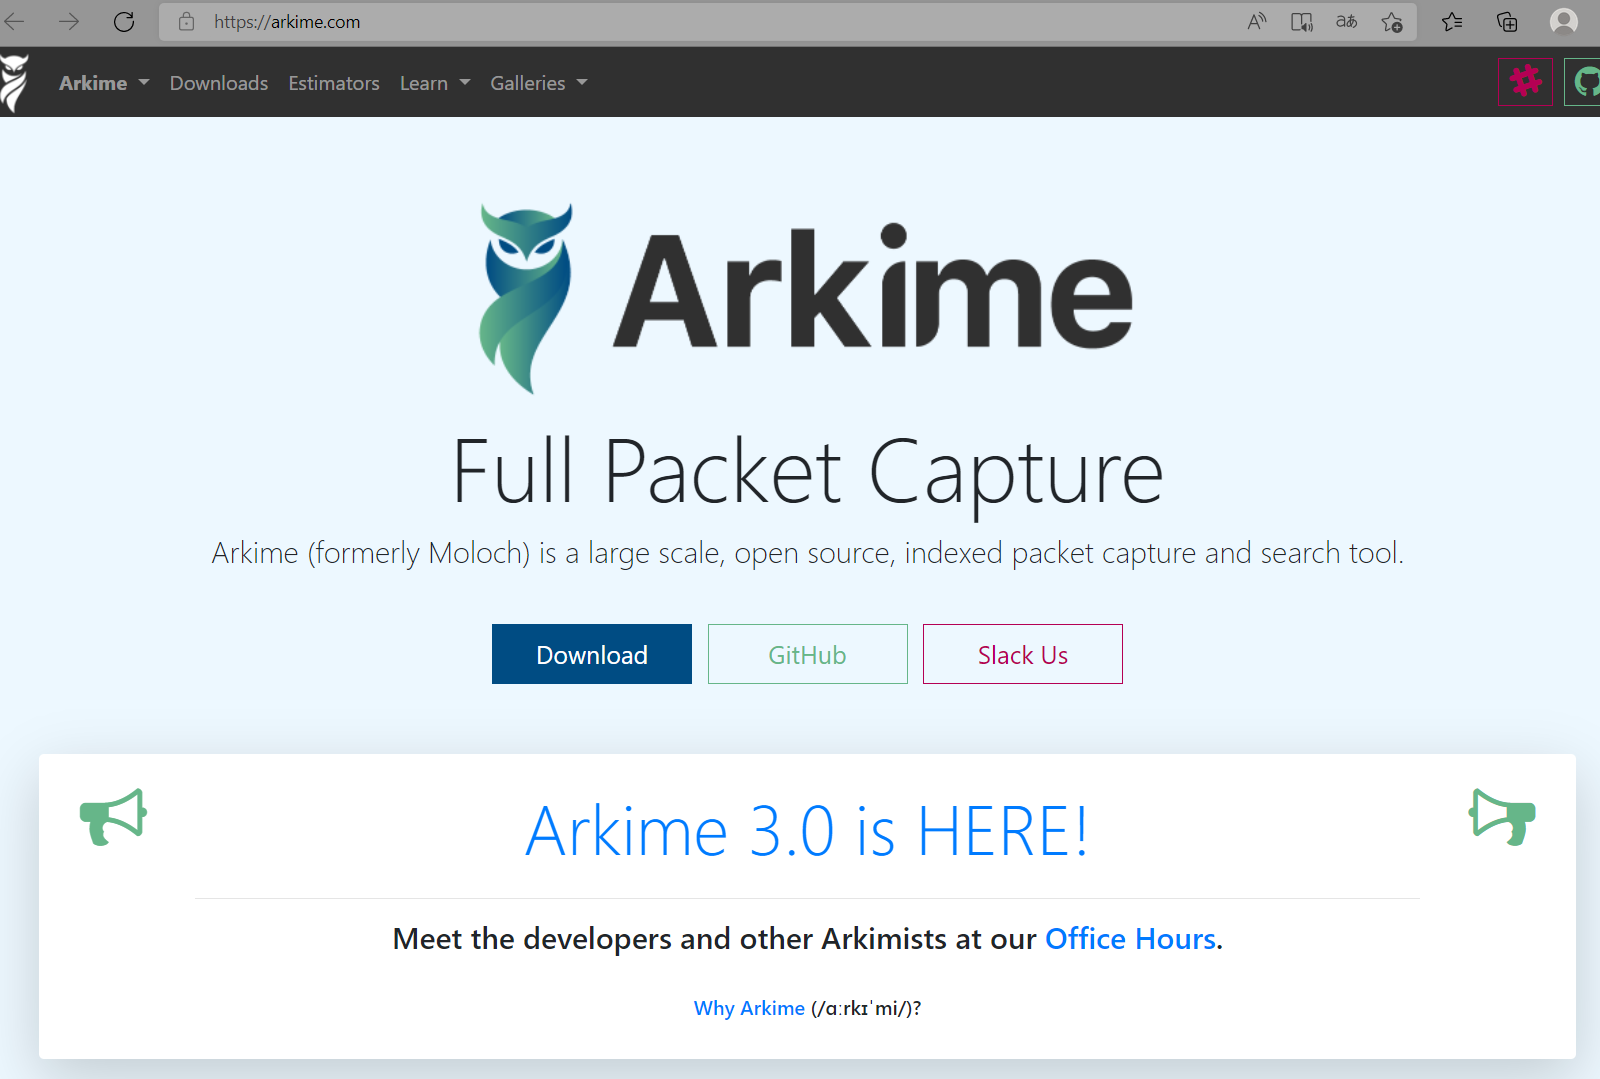This screenshot has width=1600, height=1079.
Task: Open the Office Hours link
Action: 1130,939
